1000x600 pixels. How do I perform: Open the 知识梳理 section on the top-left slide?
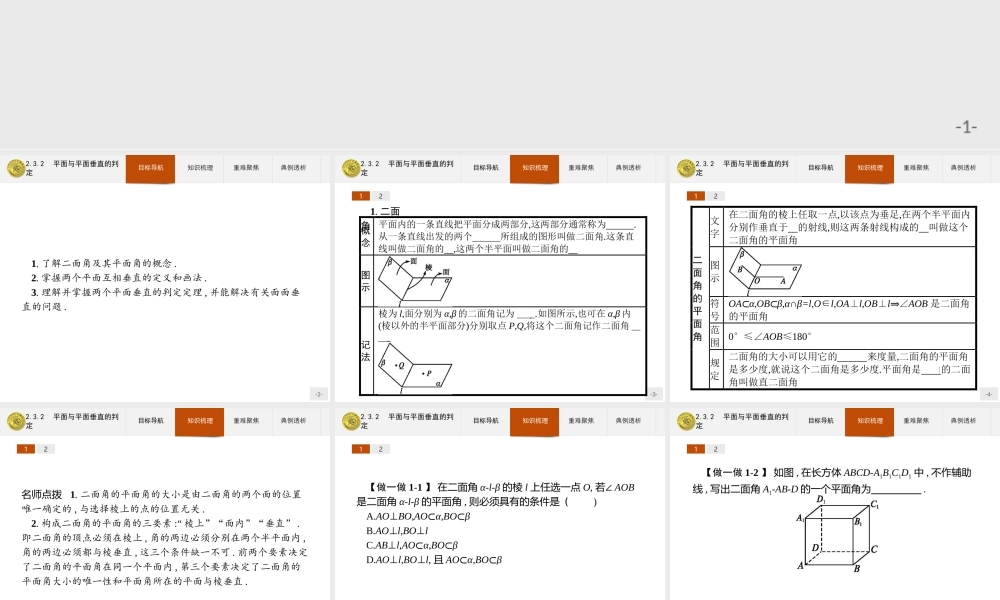pyautogui.click(x=199, y=168)
